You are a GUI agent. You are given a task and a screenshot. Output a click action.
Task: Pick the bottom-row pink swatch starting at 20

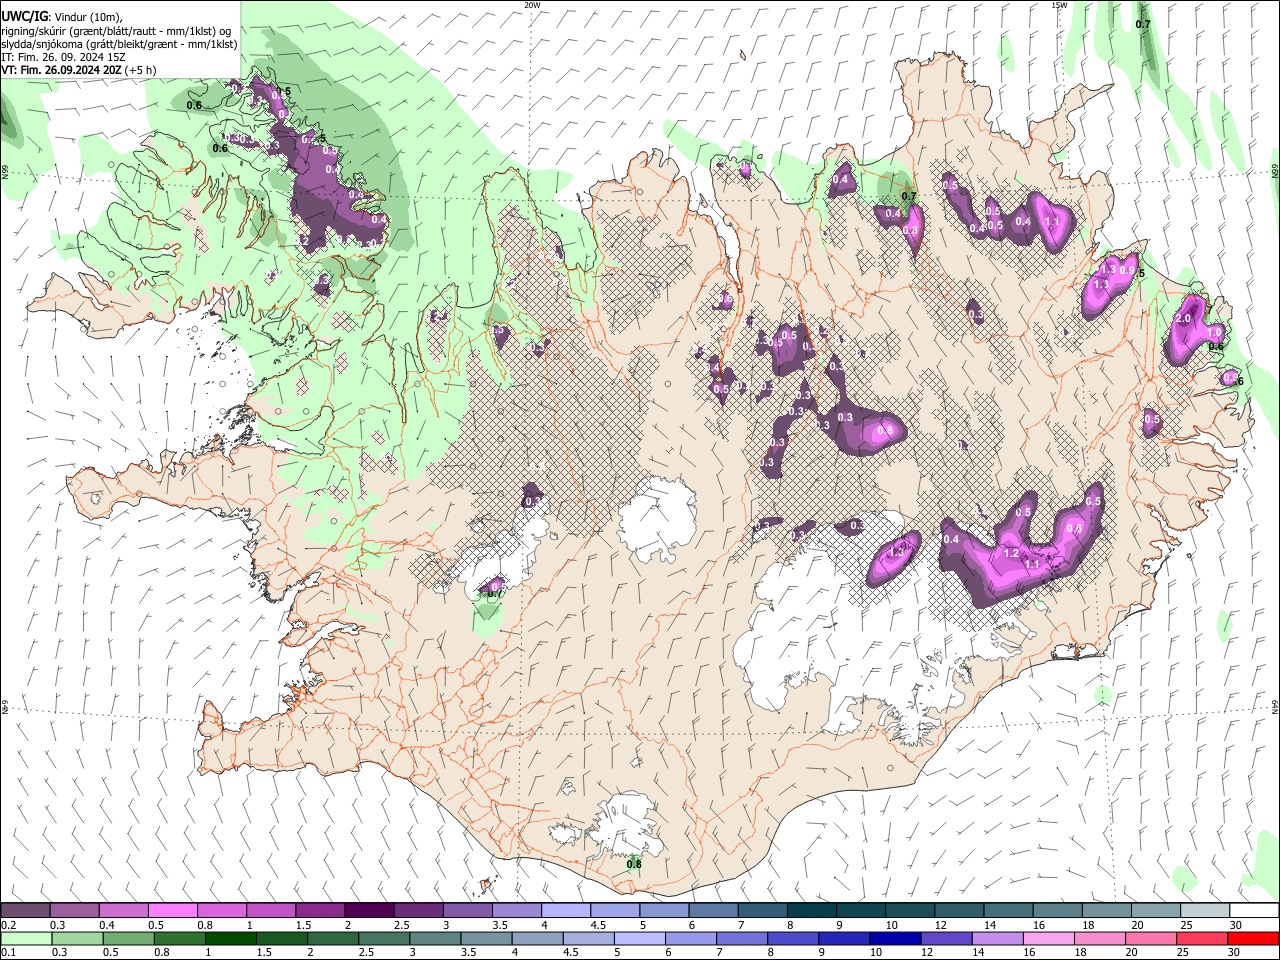pos(1151,938)
